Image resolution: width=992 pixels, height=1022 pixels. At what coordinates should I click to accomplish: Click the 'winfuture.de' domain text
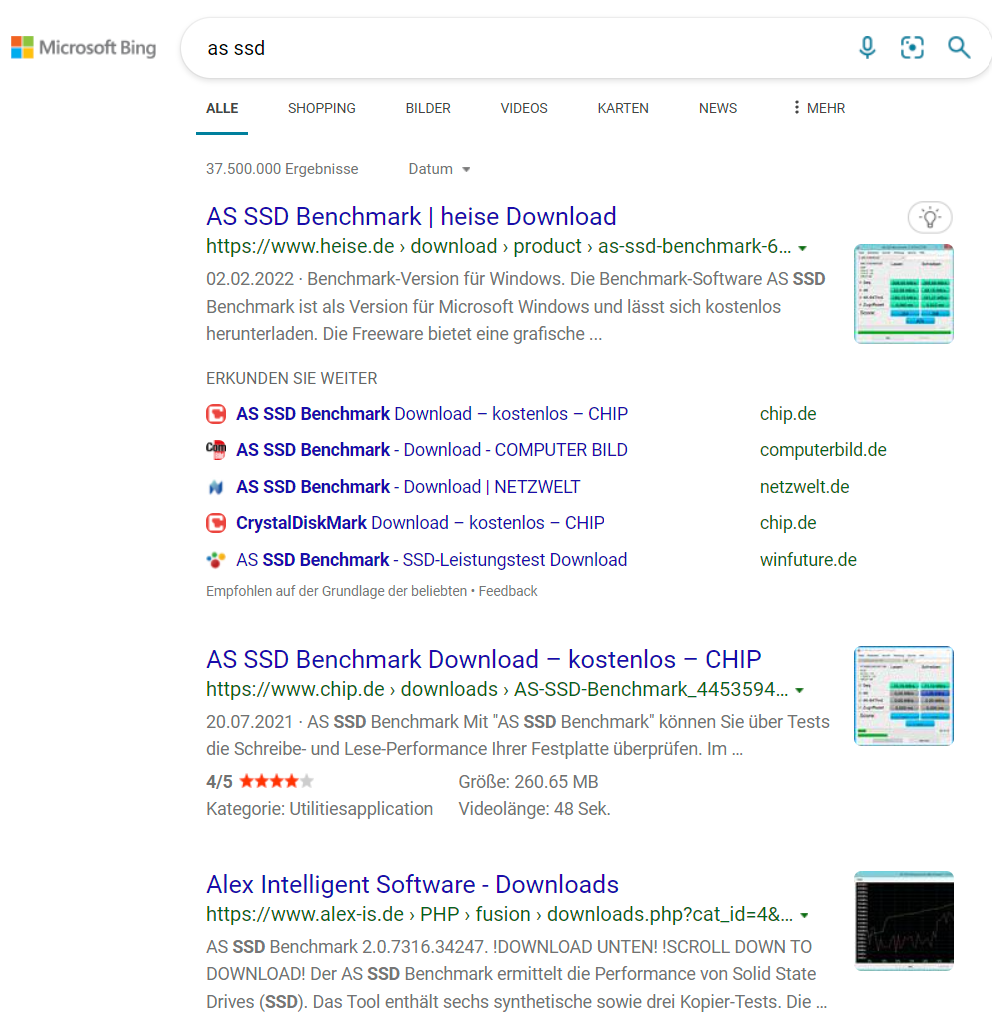808,560
